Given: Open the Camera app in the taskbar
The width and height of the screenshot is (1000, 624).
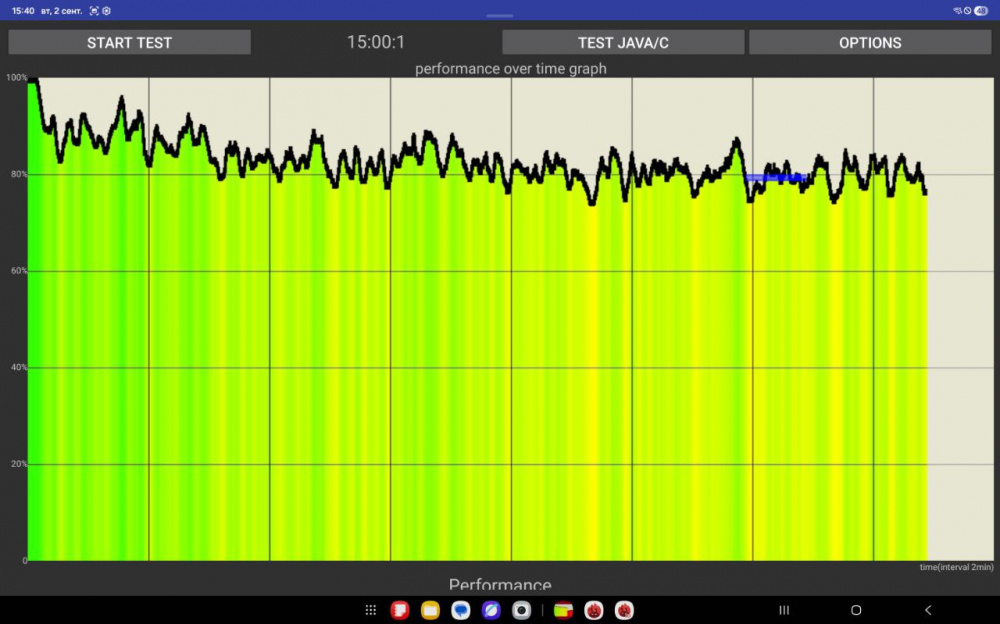Looking at the screenshot, I should click(521, 610).
